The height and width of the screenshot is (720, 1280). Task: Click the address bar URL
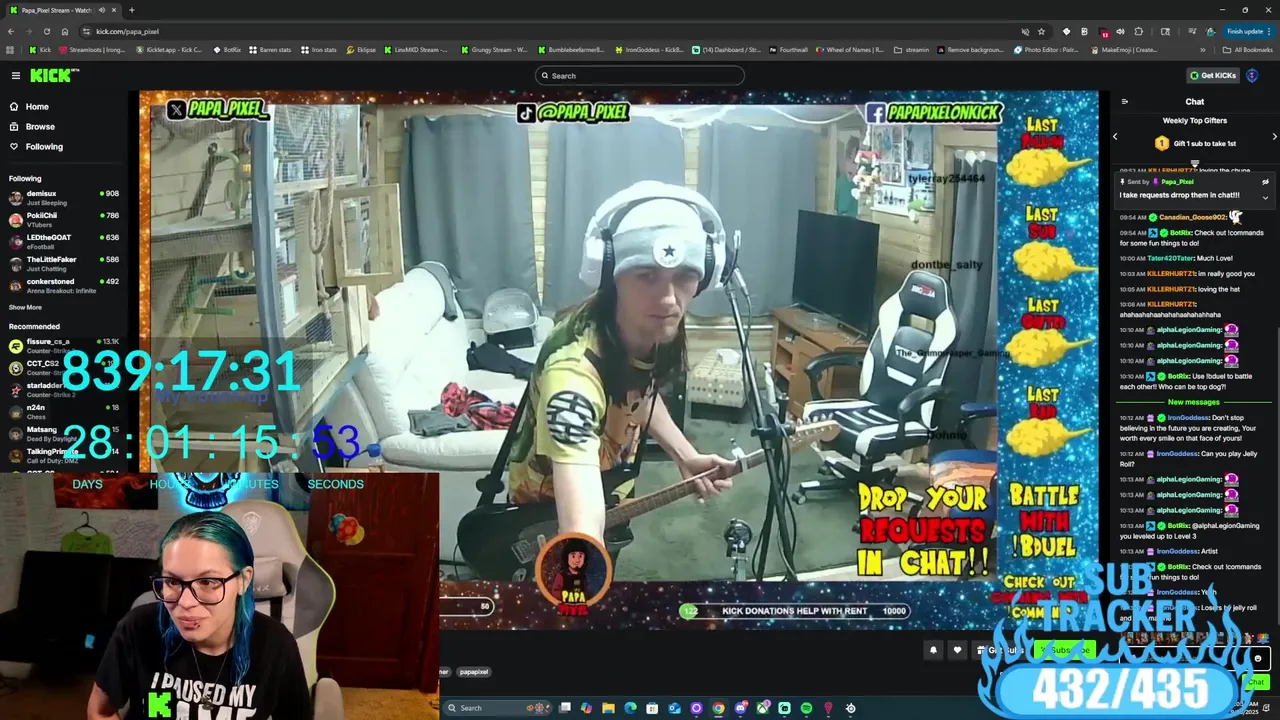[127, 31]
